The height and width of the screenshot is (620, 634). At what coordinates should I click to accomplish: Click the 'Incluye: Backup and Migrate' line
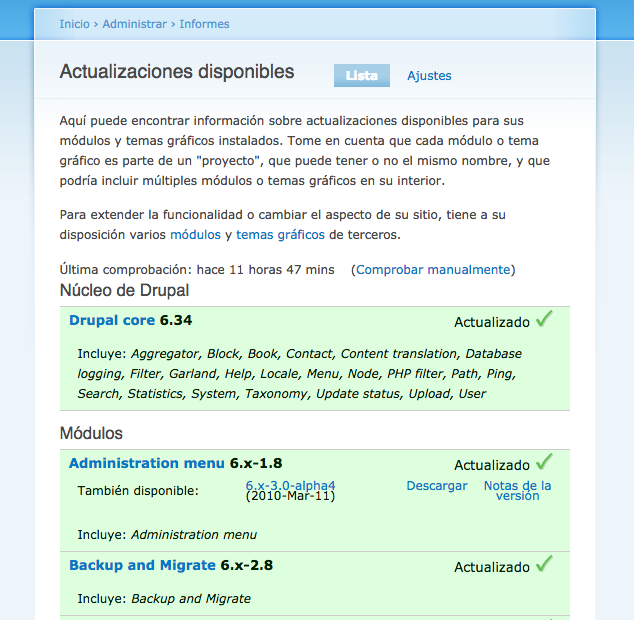click(164, 599)
